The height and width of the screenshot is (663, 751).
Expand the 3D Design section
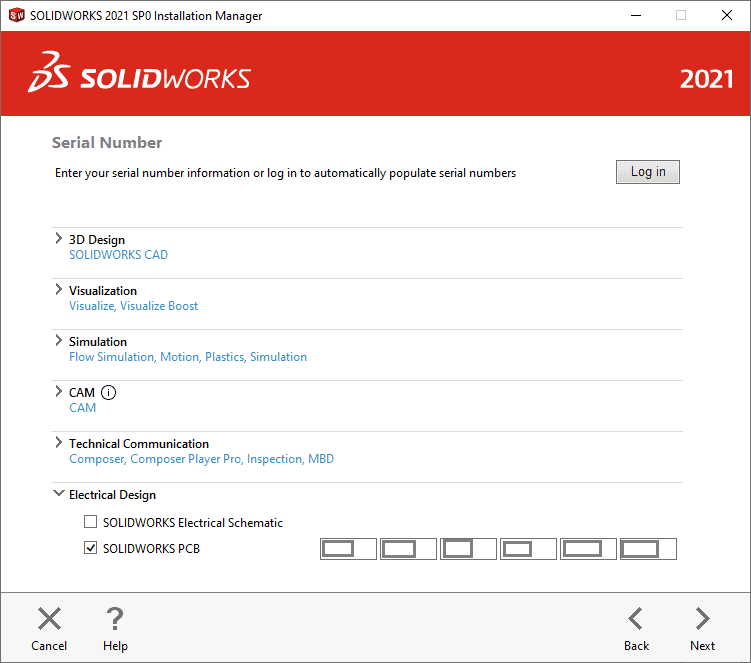click(58, 238)
